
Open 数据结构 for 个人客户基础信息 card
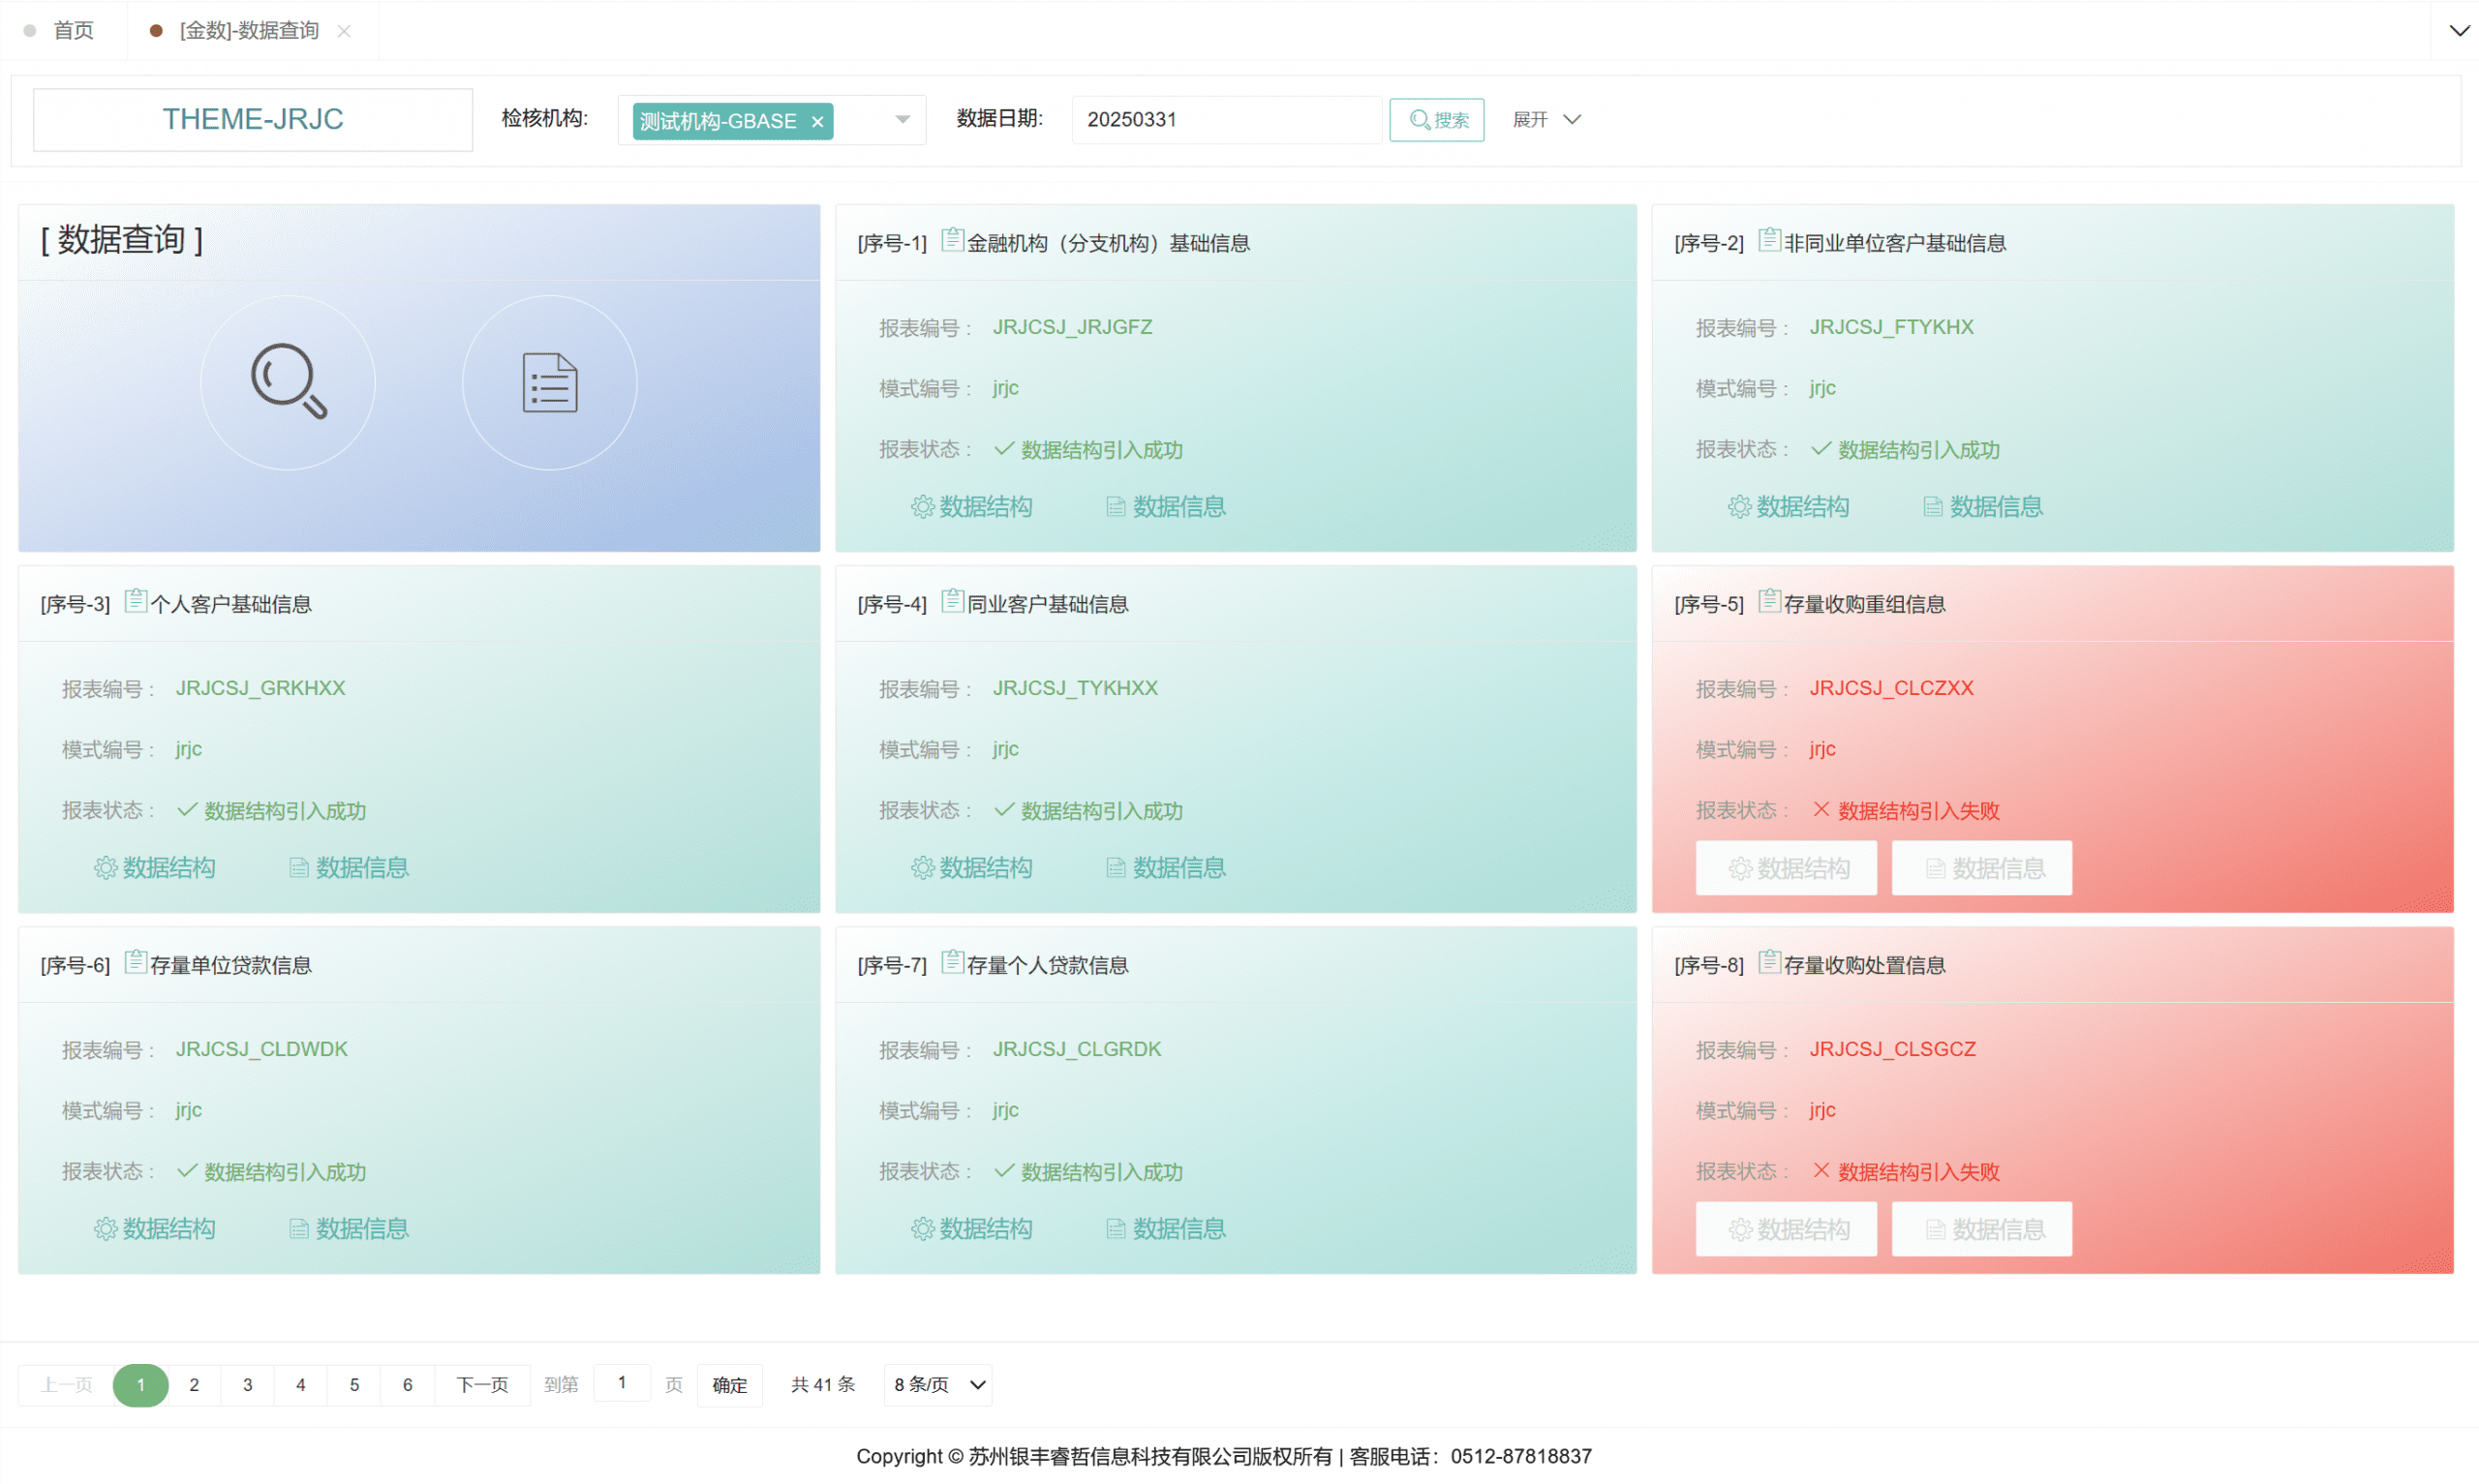155,868
